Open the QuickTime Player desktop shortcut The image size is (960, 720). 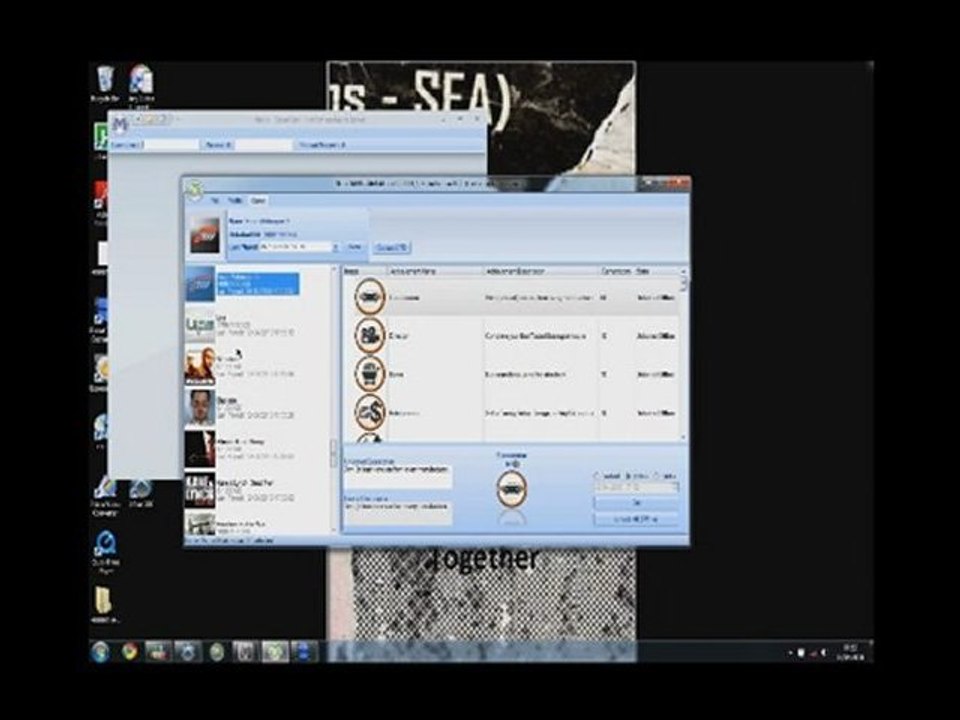coord(105,550)
